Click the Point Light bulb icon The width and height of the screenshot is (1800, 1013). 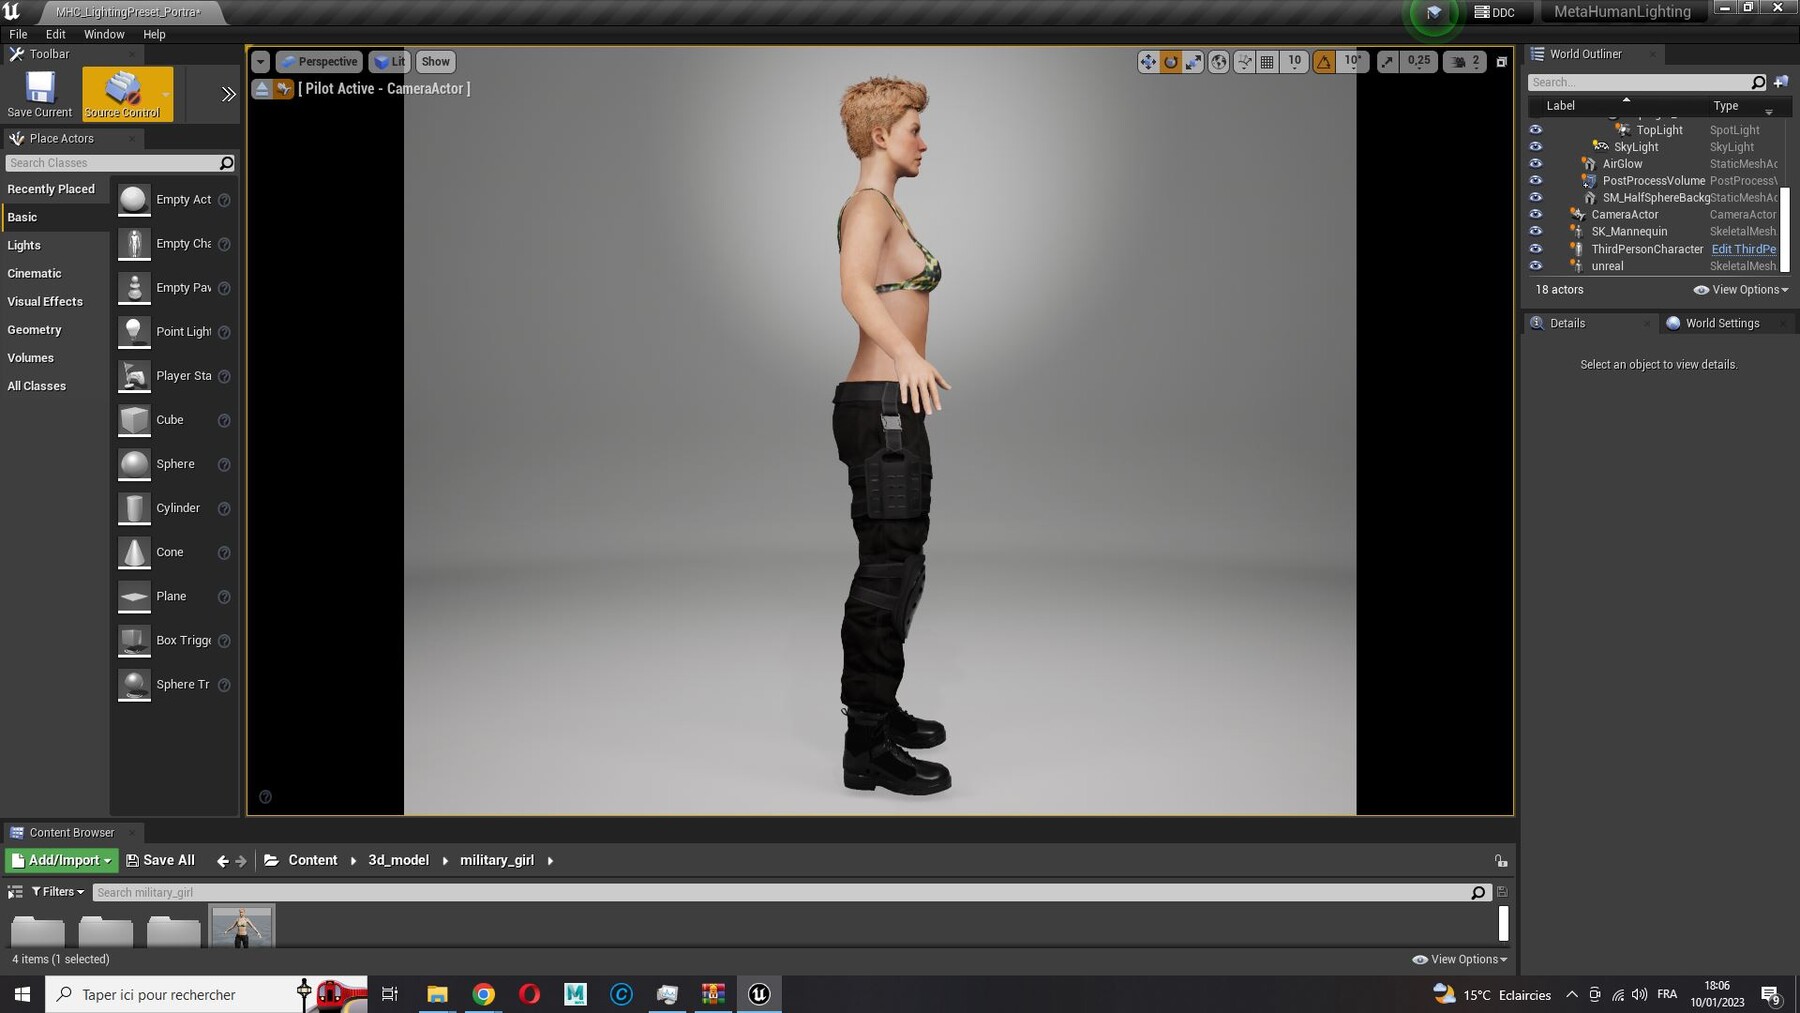[134, 332]
